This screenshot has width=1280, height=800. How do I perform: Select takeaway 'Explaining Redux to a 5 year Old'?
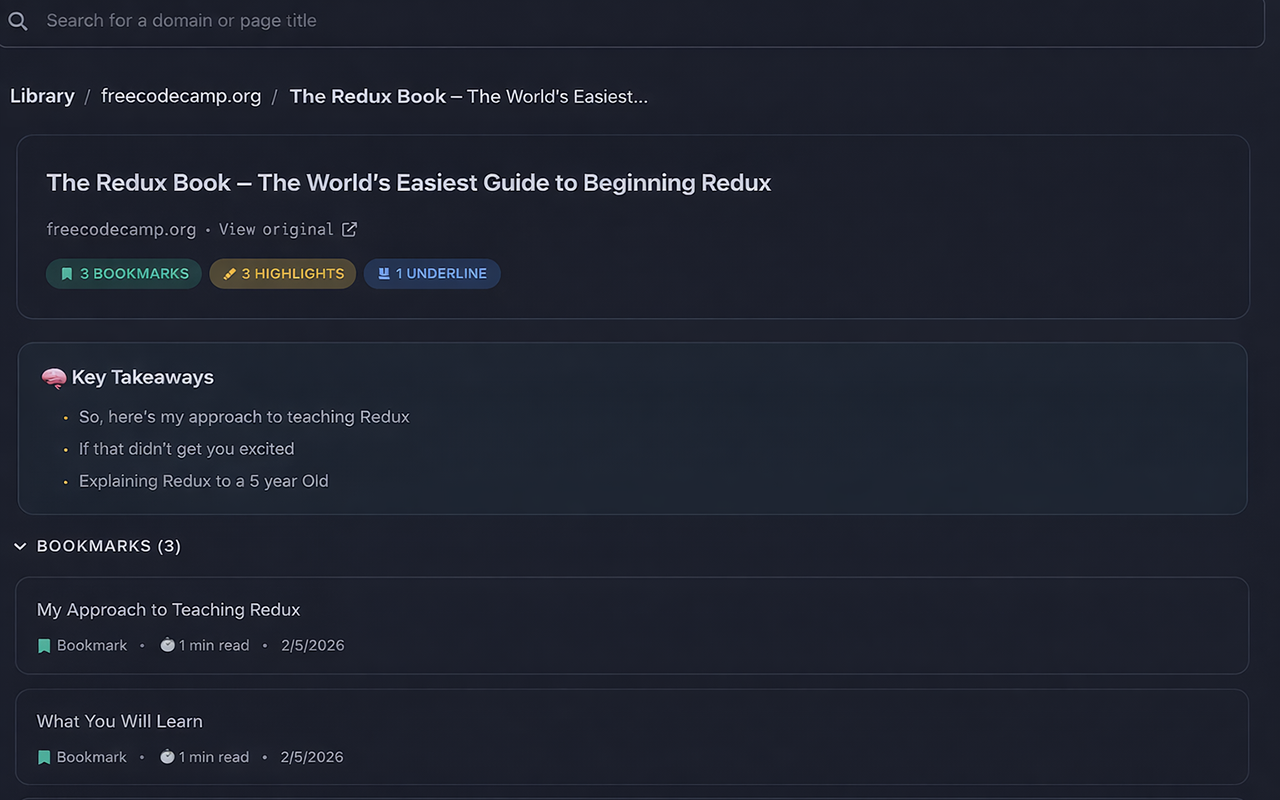(204, 481)
